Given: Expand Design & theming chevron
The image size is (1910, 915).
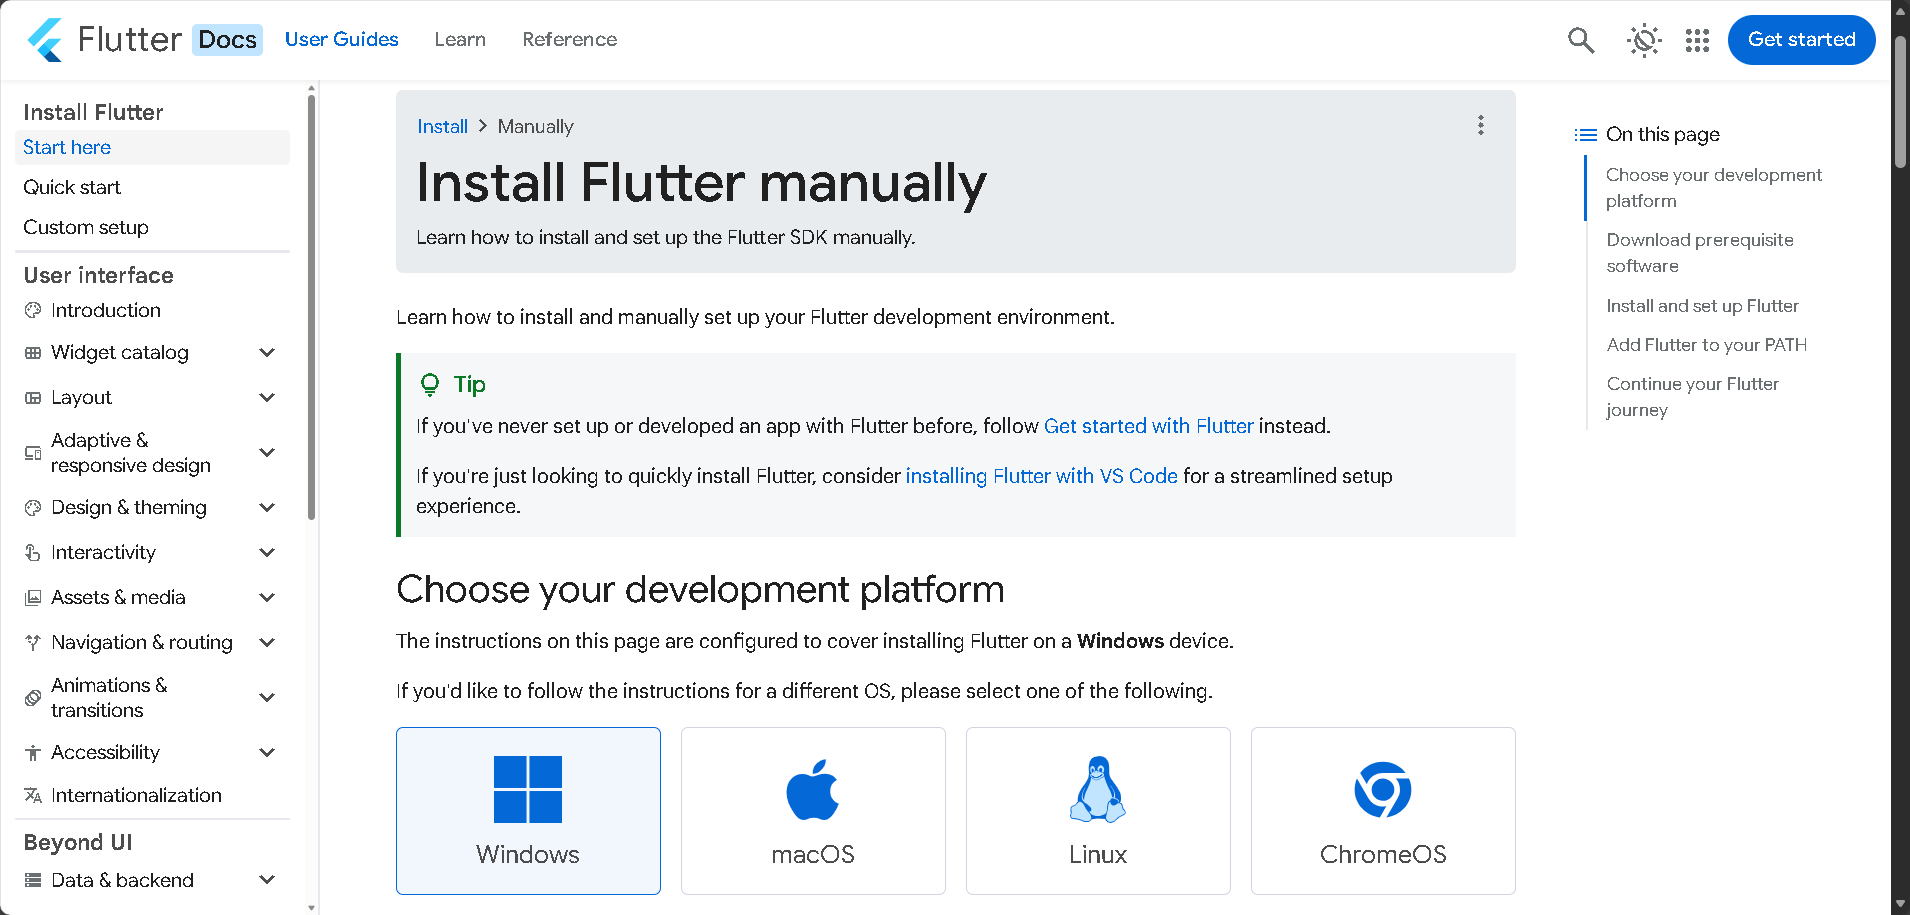Looking at the screenshot, I should point(267,507).
